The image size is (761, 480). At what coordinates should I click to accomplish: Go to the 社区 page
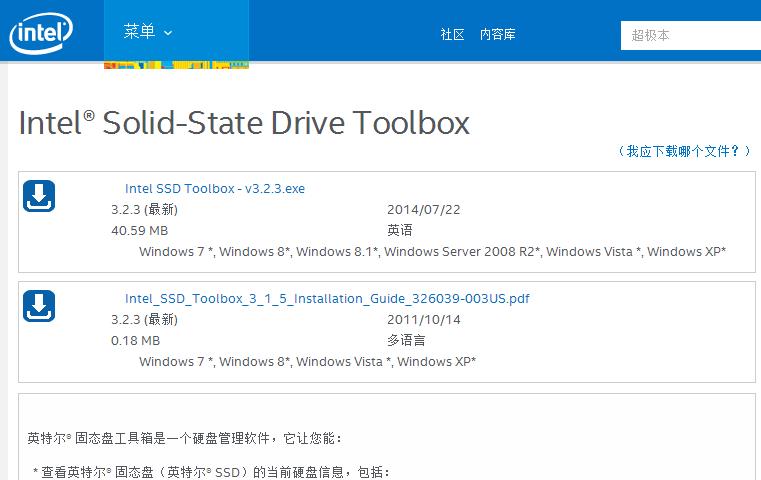[452, 34]
